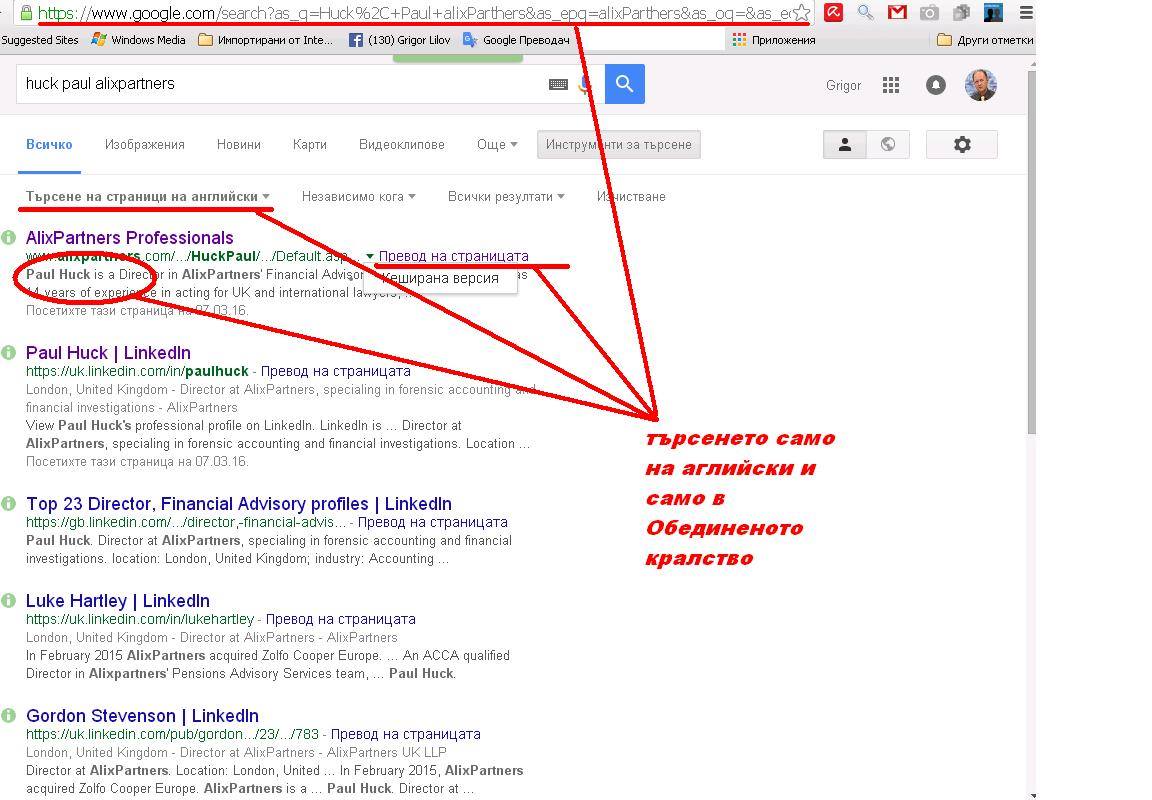Open Други отметки bookmarks folder
The height and width of the screenshot is (800, 1152).
985,40
